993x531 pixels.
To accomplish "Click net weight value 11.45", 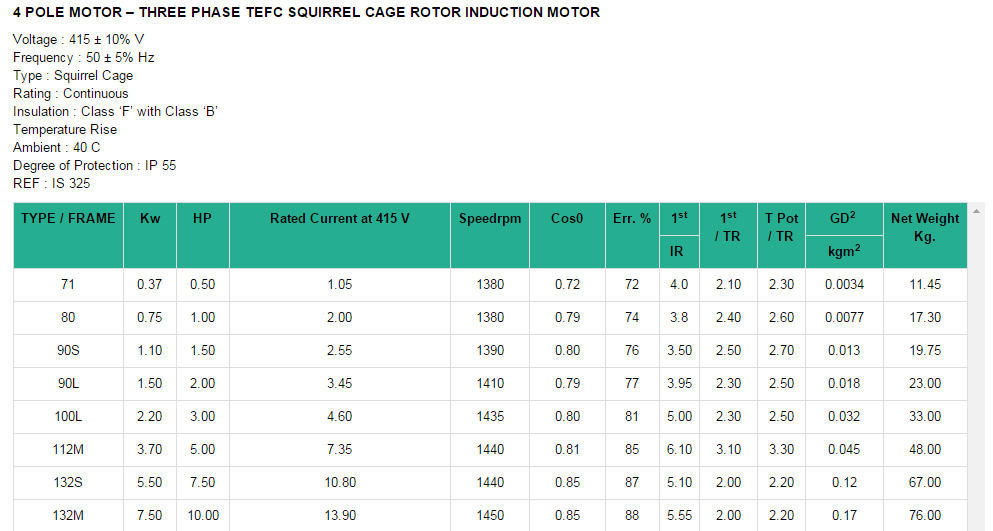I will pos(924,285).
